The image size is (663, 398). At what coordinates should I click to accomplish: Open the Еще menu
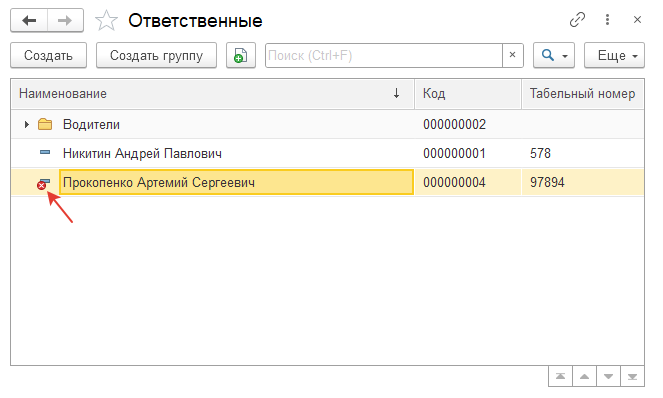tap(614, 55)
